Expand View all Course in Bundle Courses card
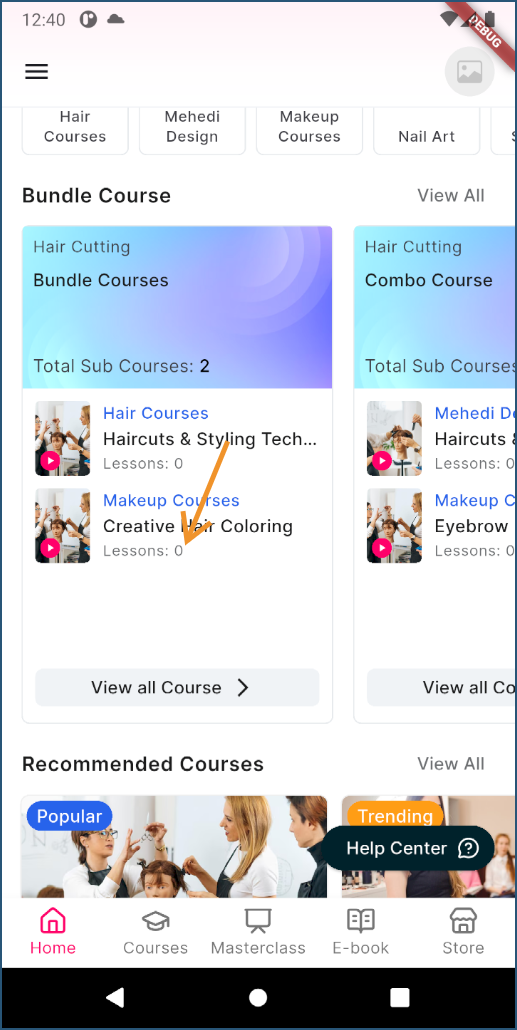Viewport: 517px width, 1030px height. coord(177,687)
